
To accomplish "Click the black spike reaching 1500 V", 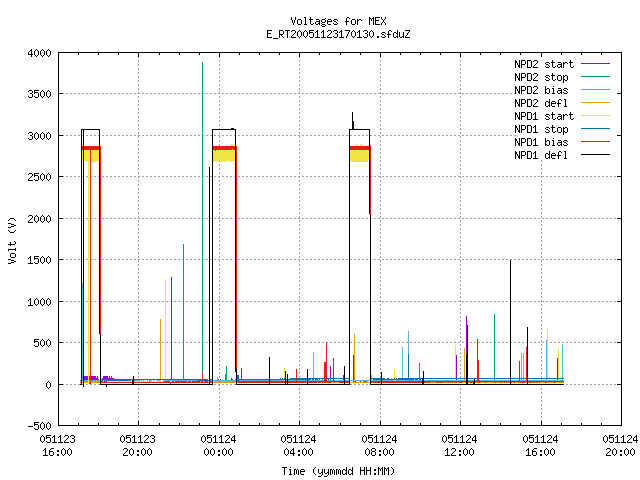I will tap(510, 322).
